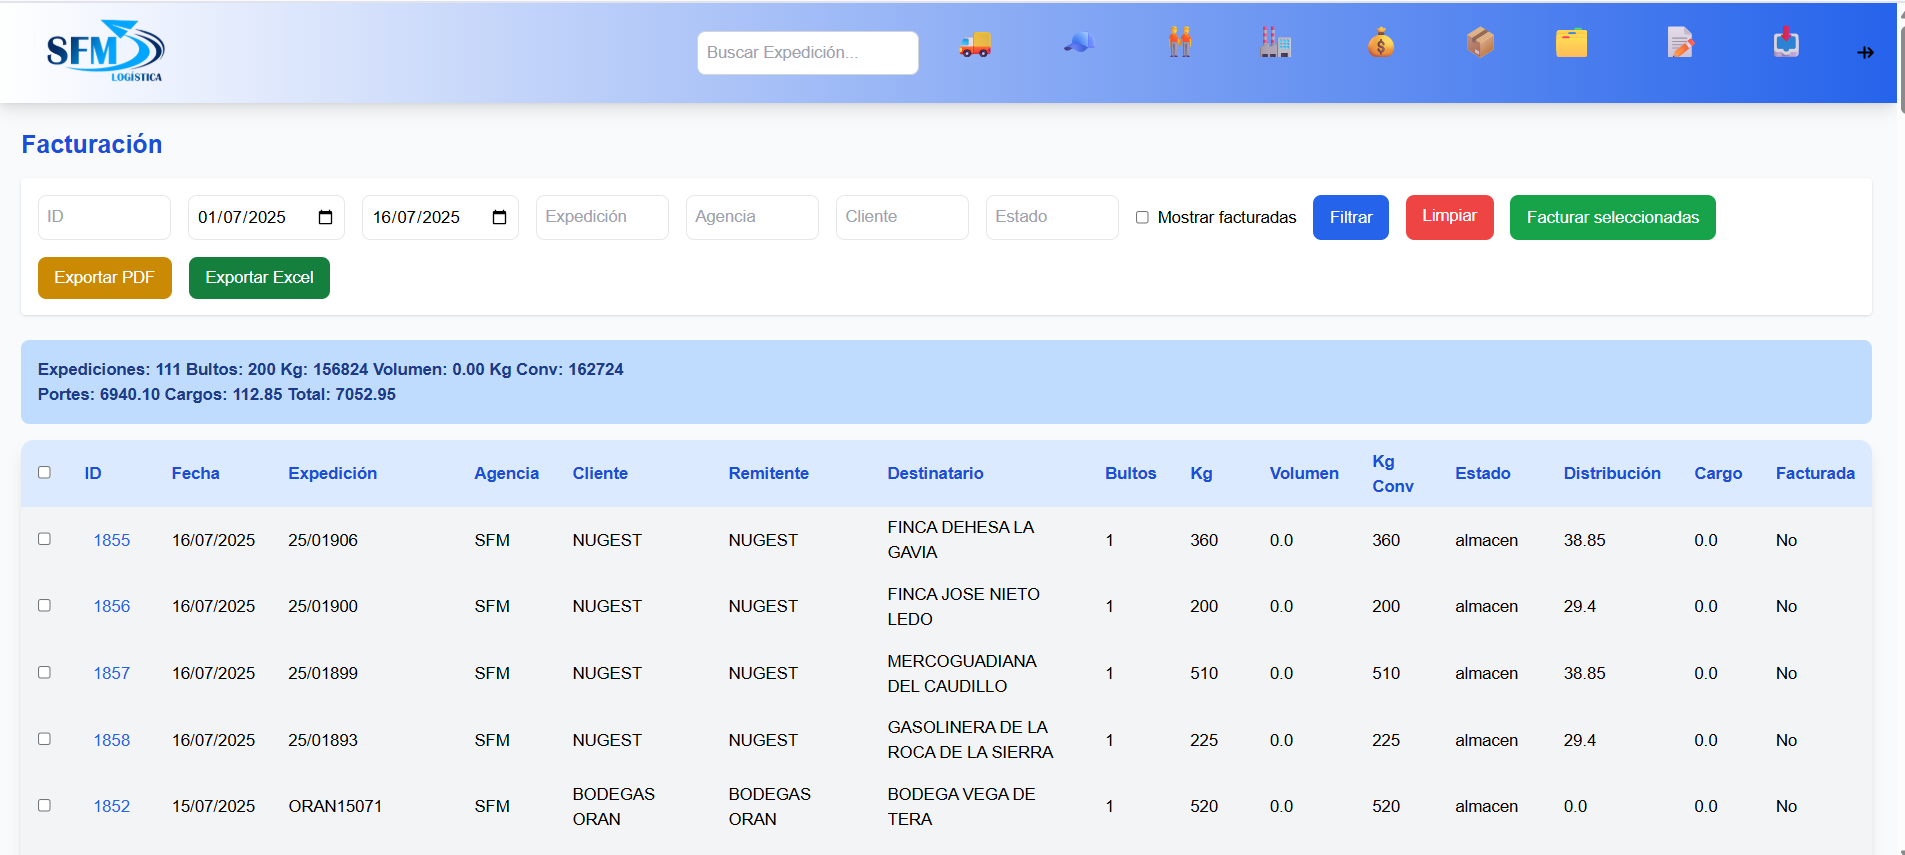Select the checkbox for row 1856

44,605
